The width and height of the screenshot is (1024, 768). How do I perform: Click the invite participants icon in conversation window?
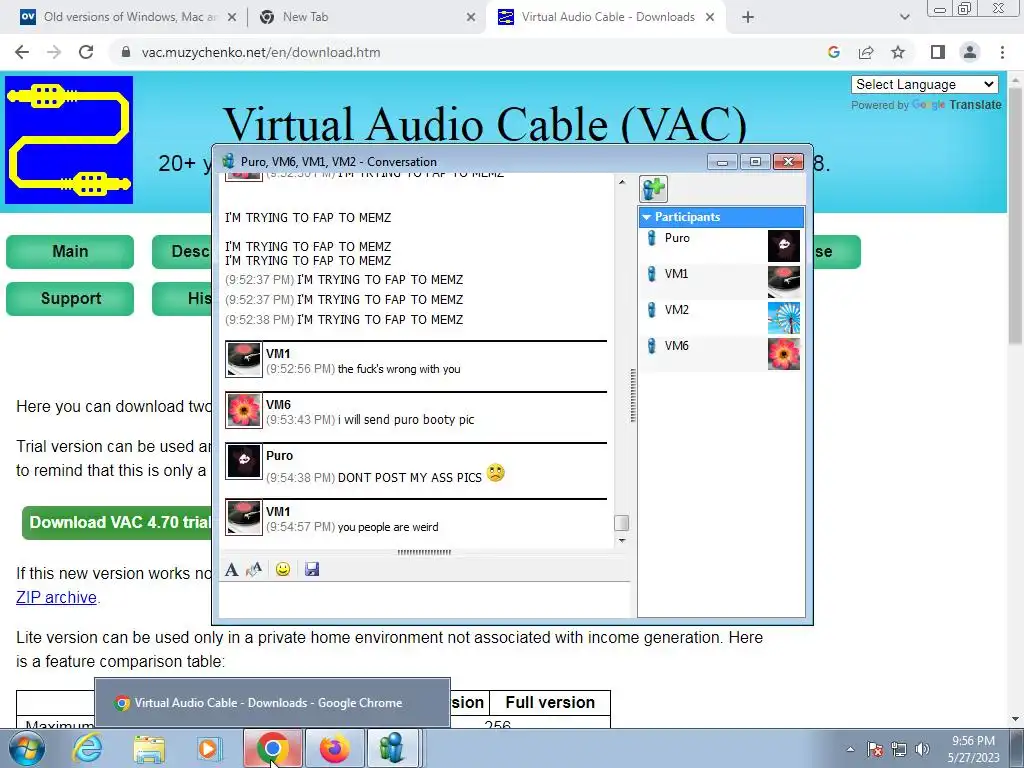point(653,189)
